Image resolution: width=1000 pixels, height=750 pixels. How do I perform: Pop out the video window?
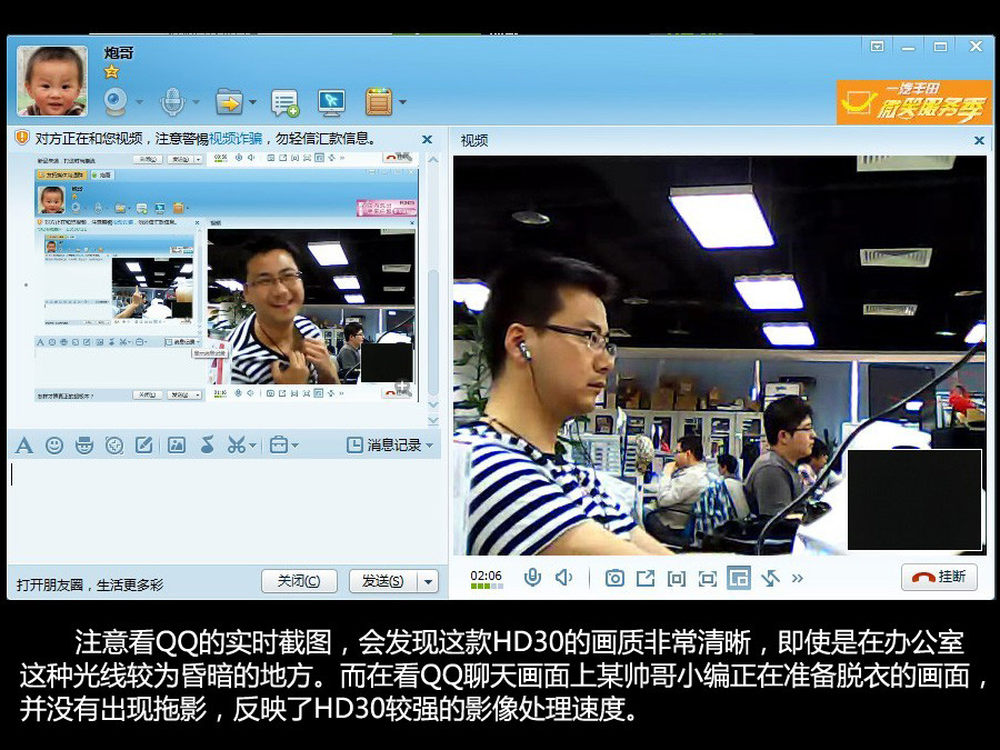(645, 578)
